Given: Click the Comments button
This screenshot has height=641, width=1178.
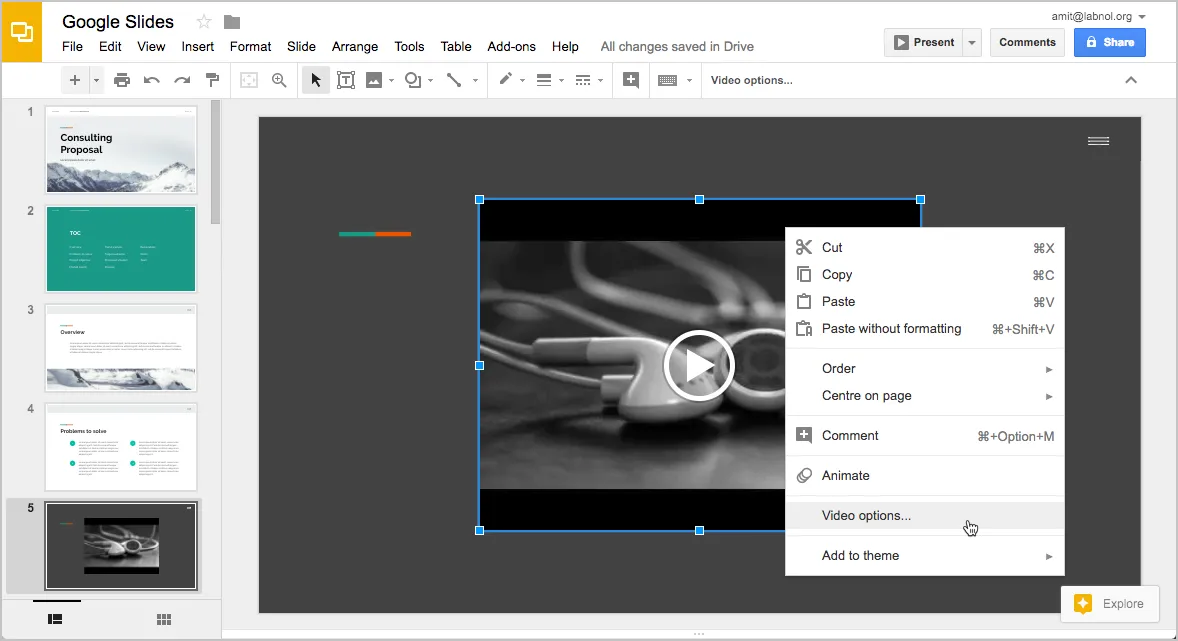Looking at the screenshot, I should tap(1027, 42).
